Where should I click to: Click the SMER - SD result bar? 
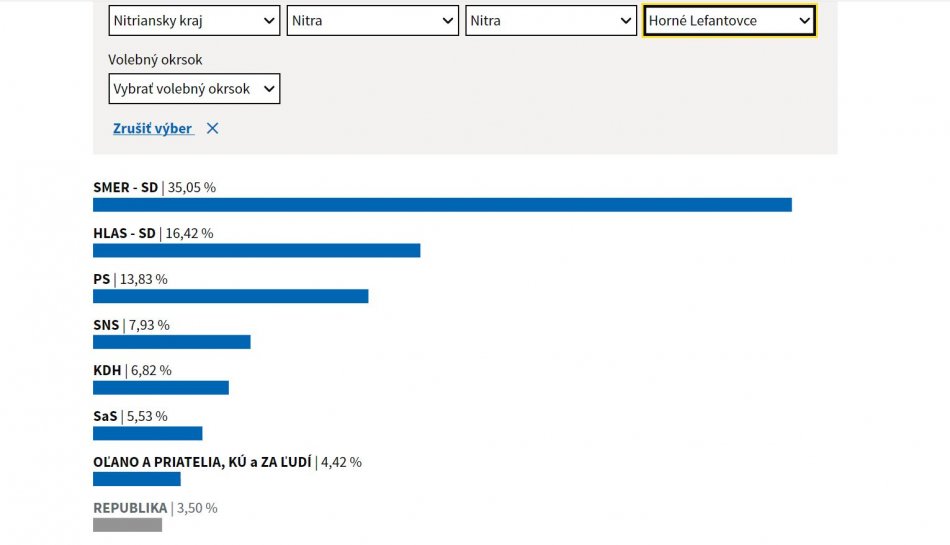[442, 205]
